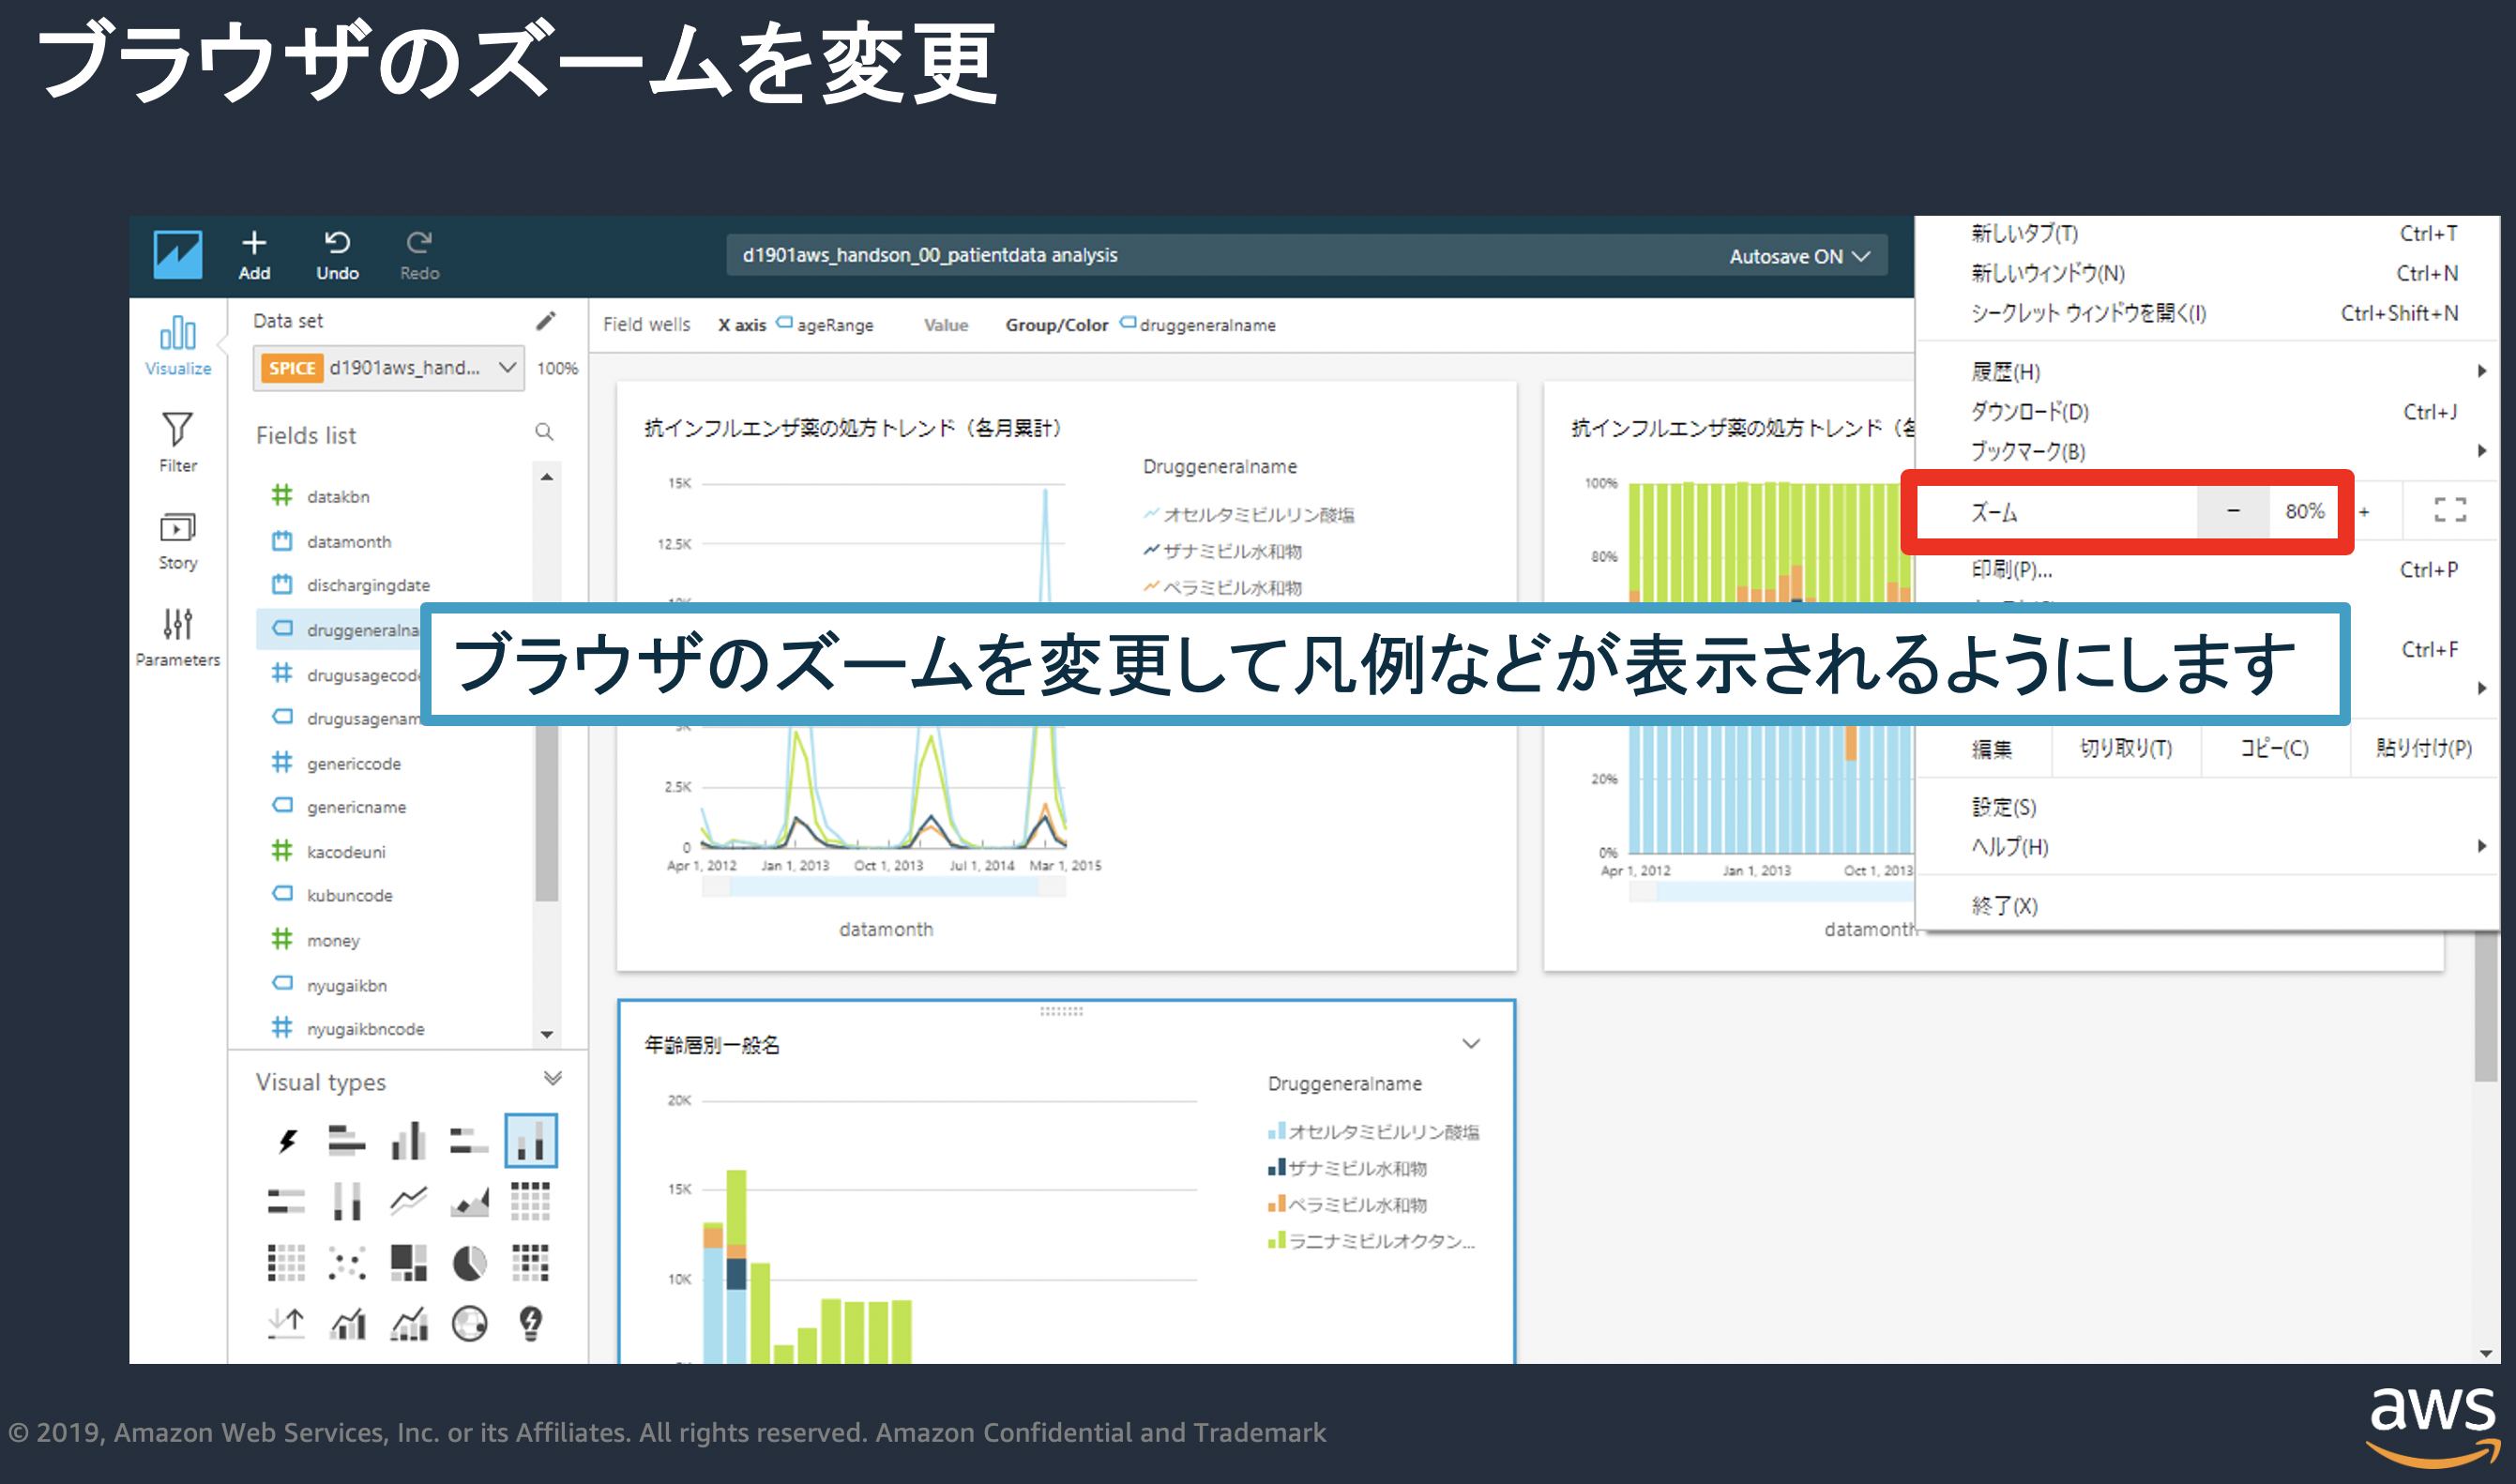Open the Filter panel

pos(178,442)
